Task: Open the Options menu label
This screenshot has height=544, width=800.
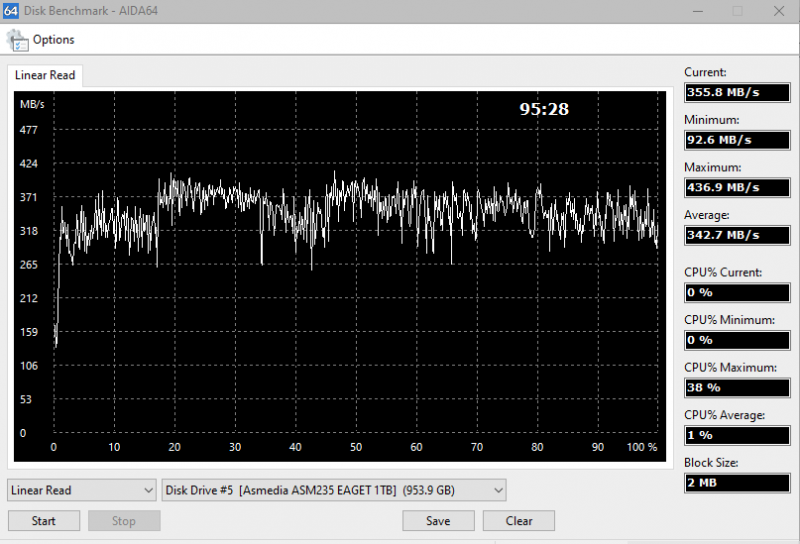Action: point(53,40)
